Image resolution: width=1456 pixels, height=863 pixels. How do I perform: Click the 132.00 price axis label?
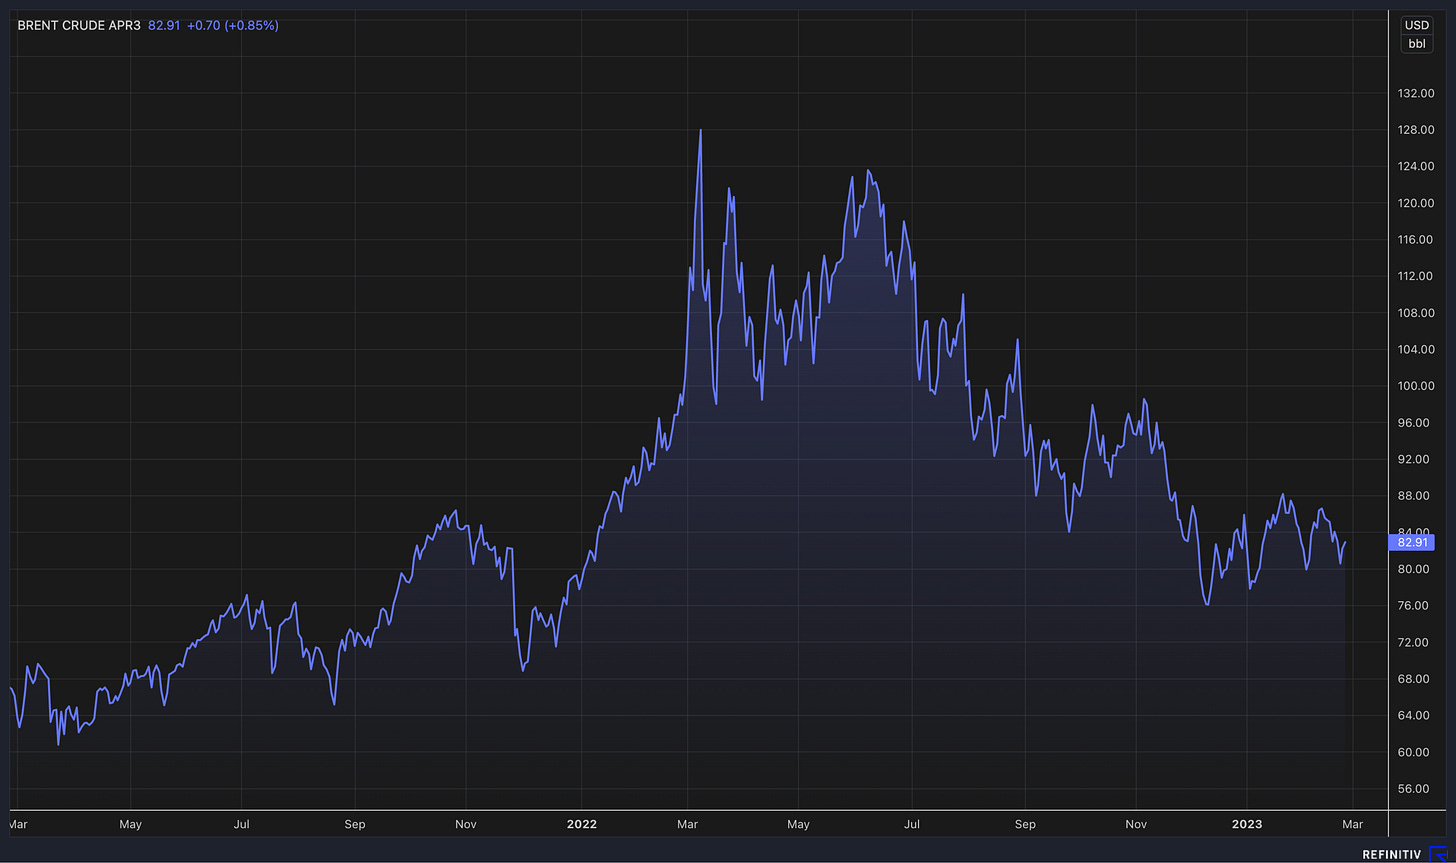pyautogui.click(x=1416, y=93)
